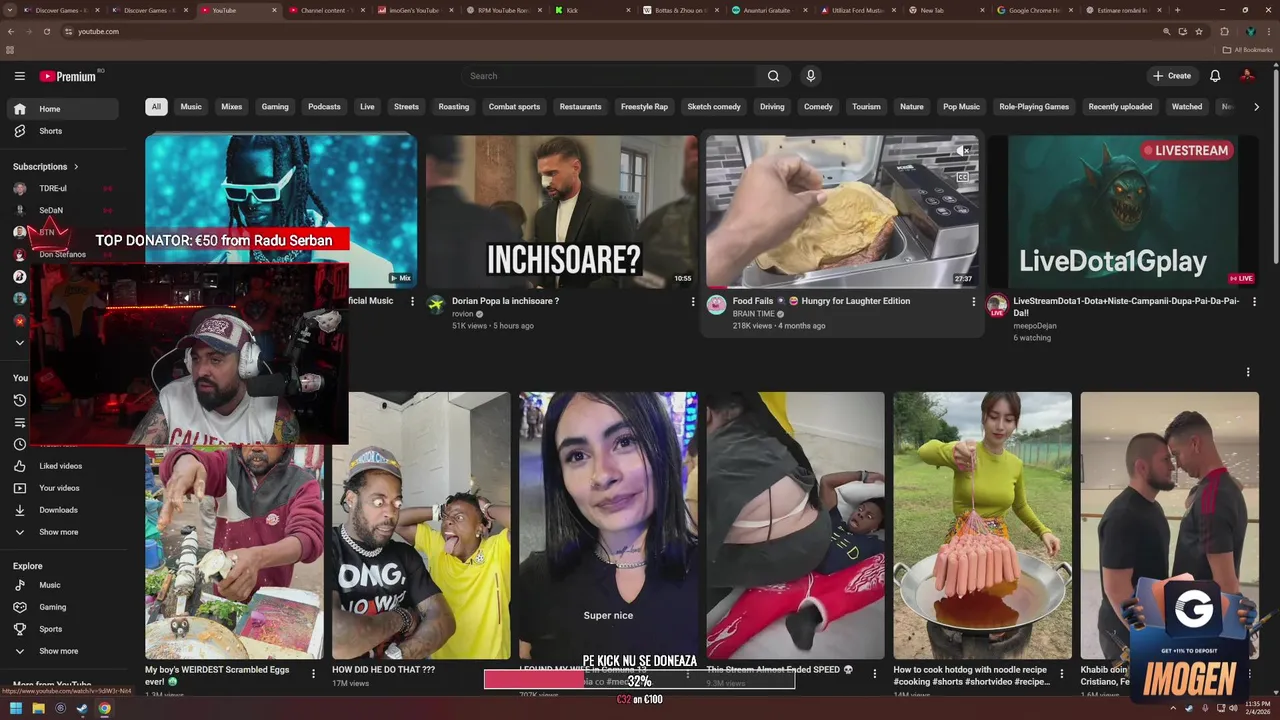
Task: Open Your videos in the sidebar
Action: tap(62, 488)
